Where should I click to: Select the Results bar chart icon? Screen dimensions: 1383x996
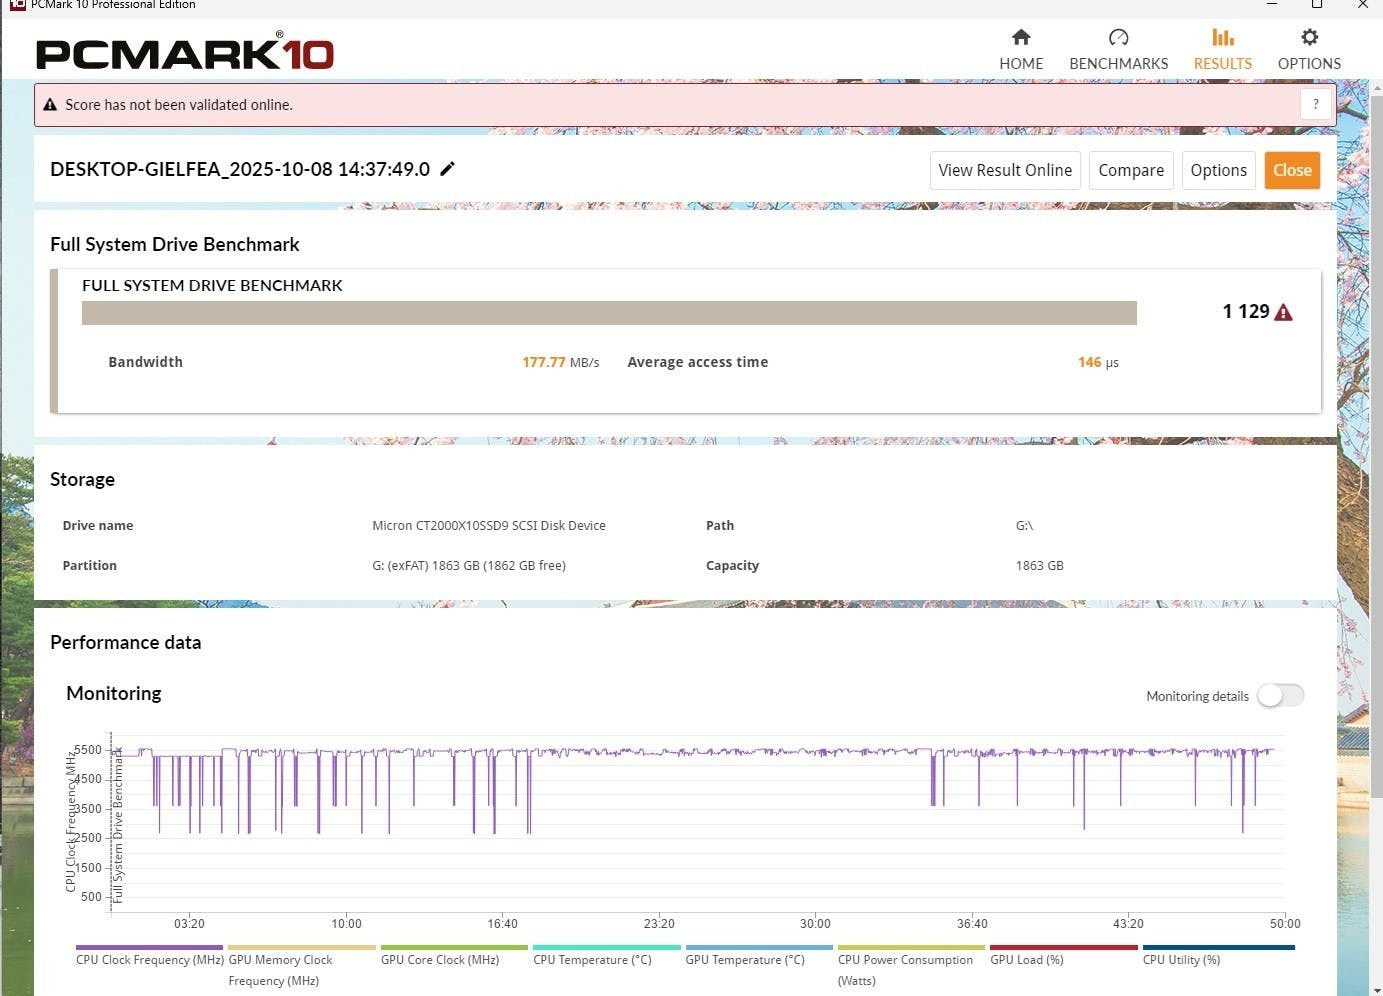pyautogui.click(x=1222, y=38)
